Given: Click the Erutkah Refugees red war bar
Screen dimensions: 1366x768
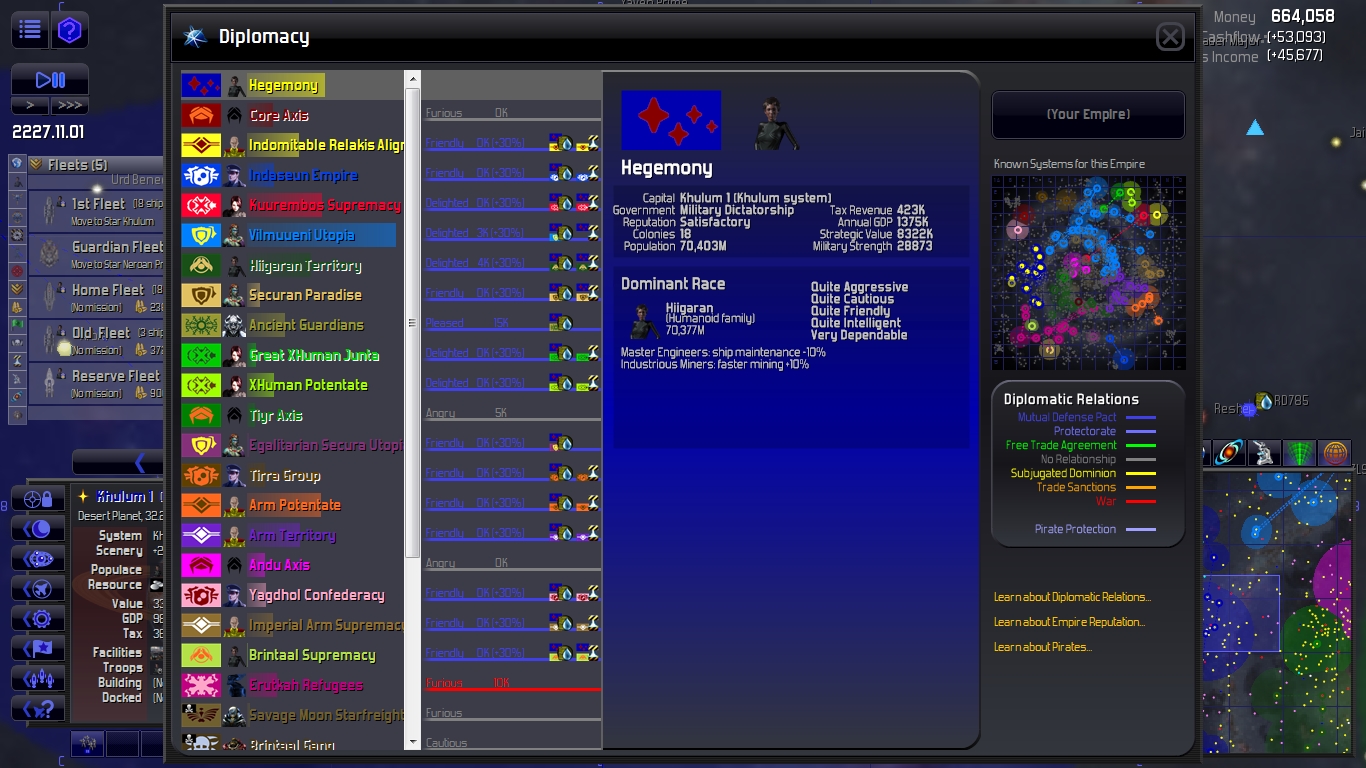Looking at the screenshot, I should coord(513,685).
